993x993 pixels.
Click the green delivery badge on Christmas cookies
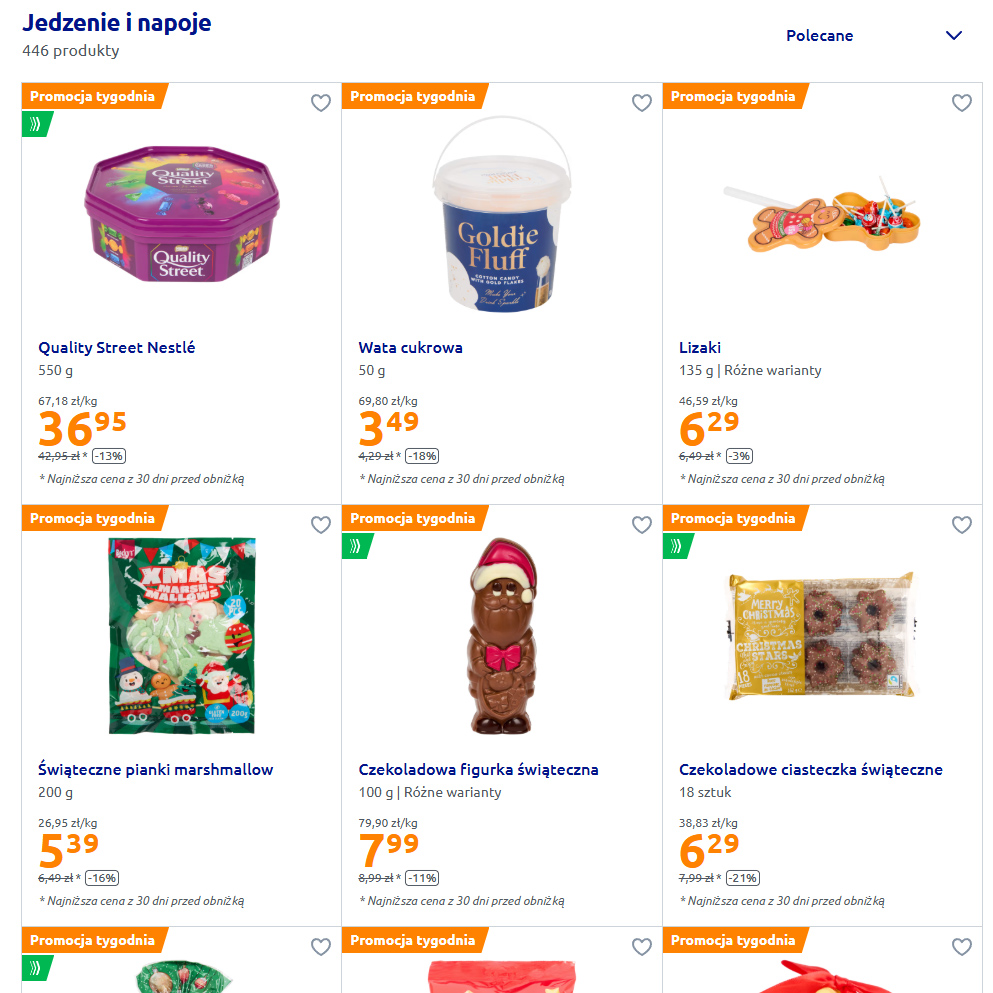(x=677, y=546)
